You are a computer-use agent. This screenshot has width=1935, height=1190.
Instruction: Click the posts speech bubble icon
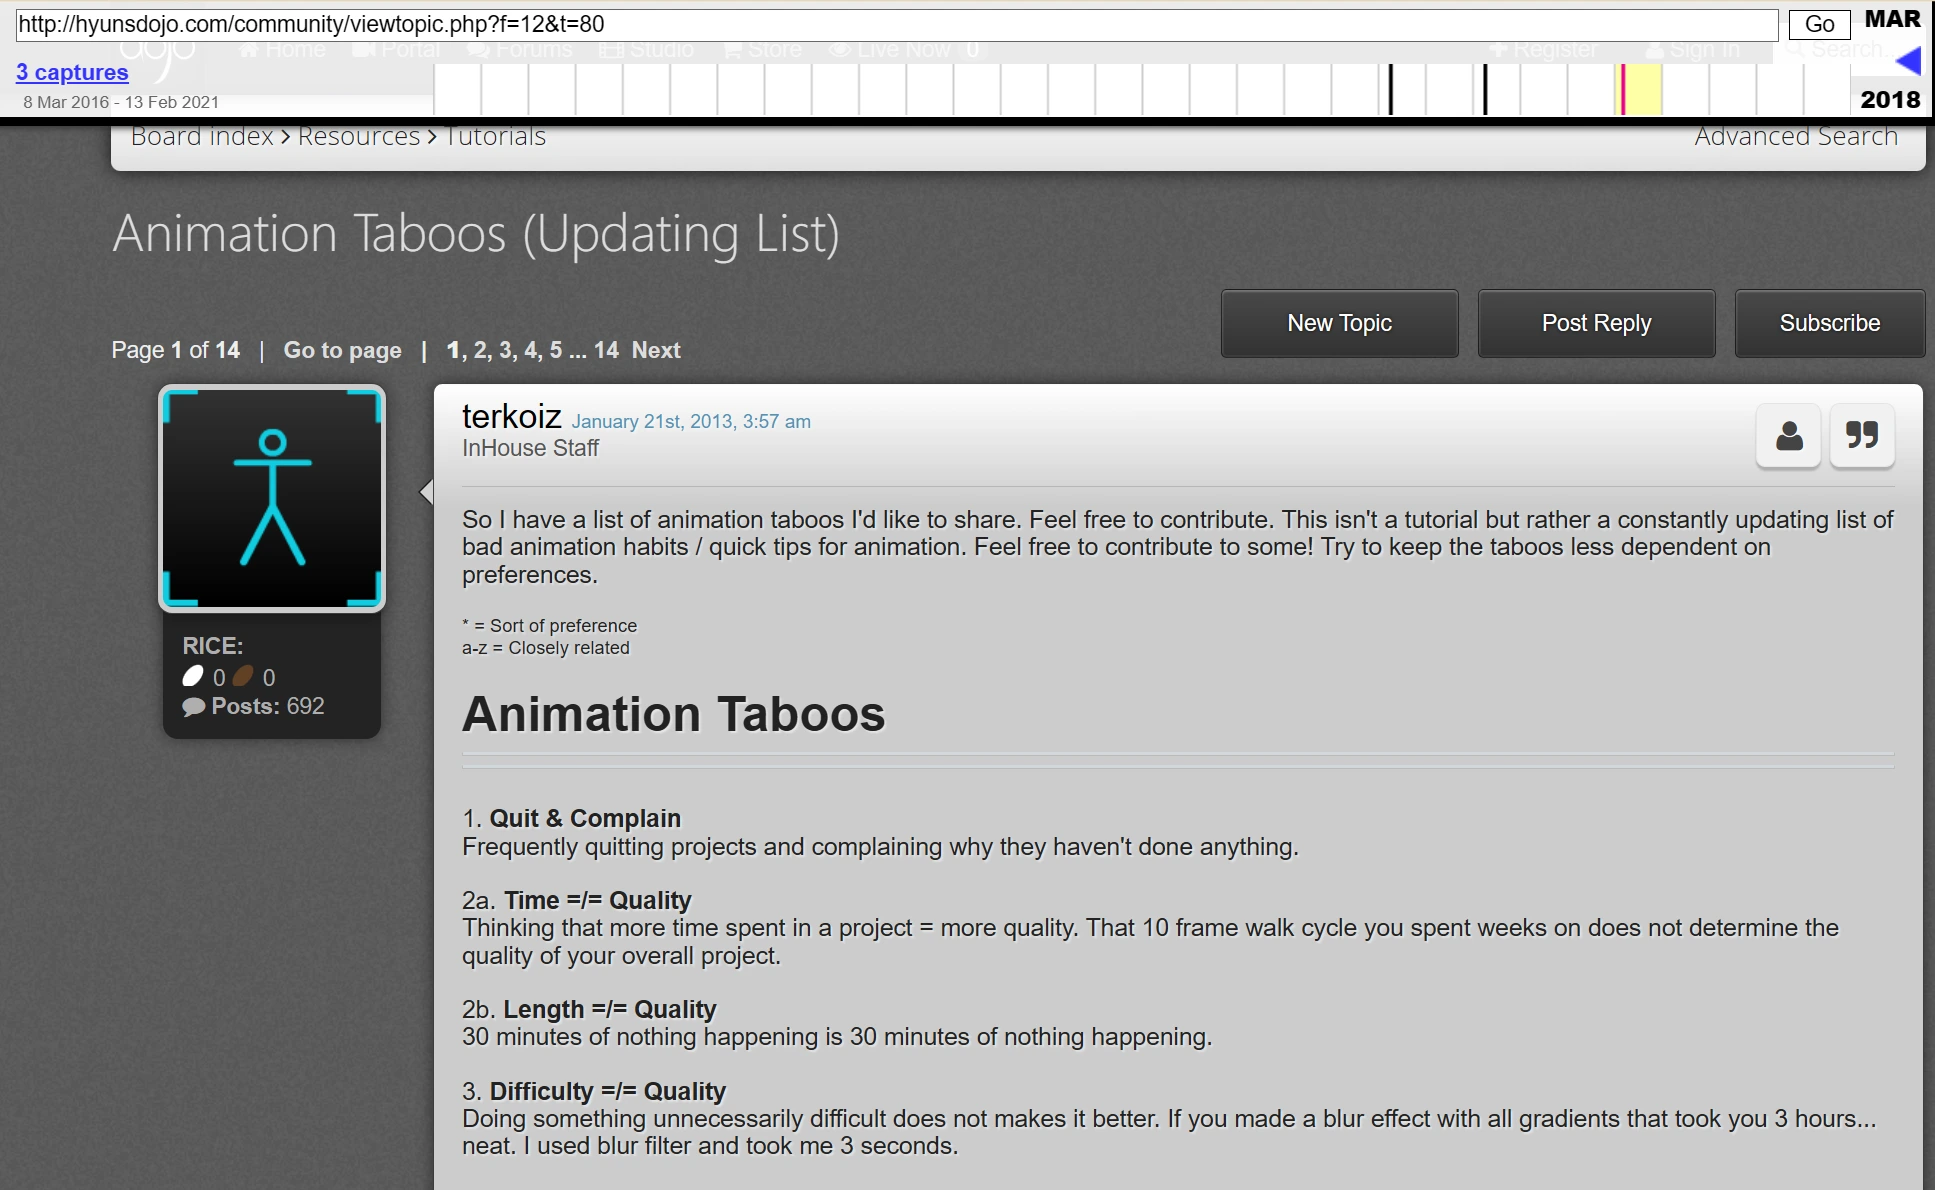click(x=193, y=707)
